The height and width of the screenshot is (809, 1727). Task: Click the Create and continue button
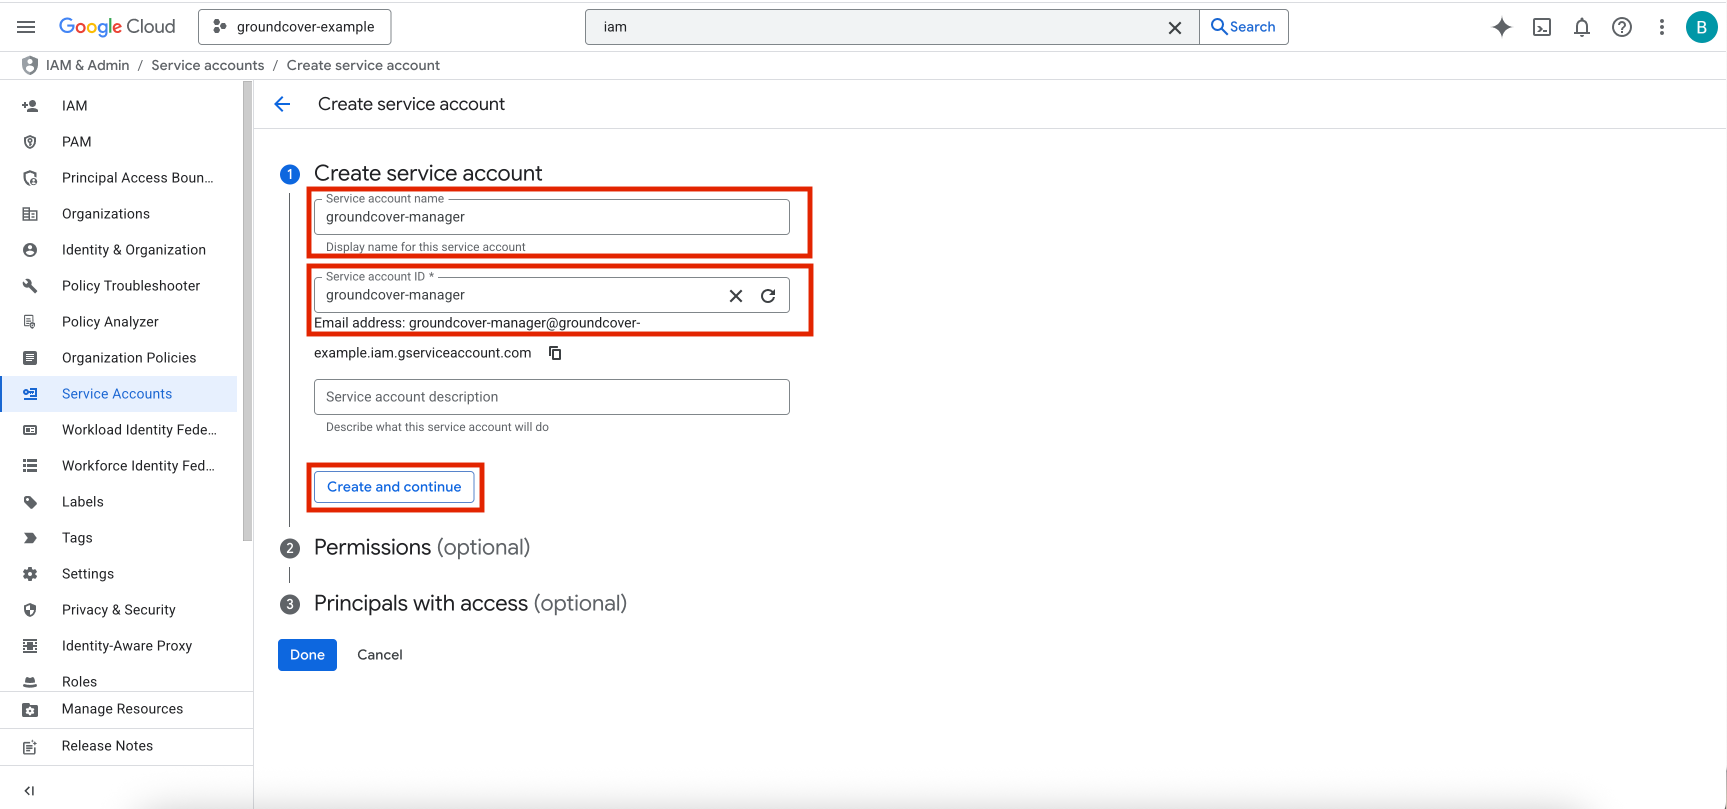coord(394,487)
